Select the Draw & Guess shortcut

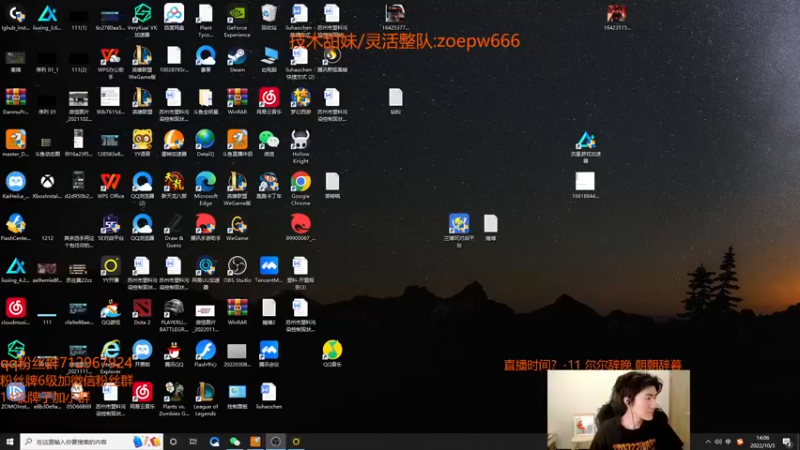click(x=174, y=231)
